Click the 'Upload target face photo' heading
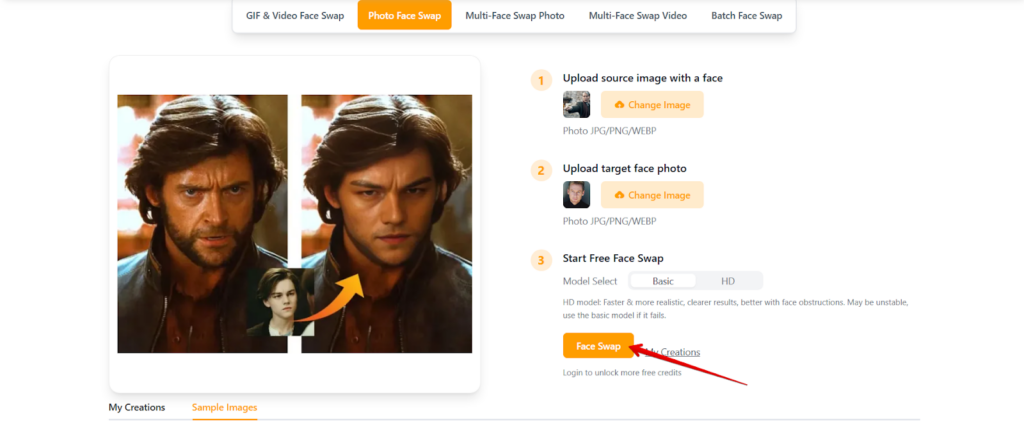1024x422 pixels. pyautogui.click(x=624, y=169)
